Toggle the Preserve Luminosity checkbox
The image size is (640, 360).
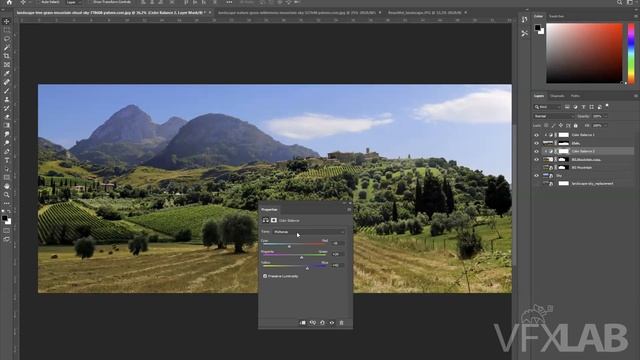point(265,276)
